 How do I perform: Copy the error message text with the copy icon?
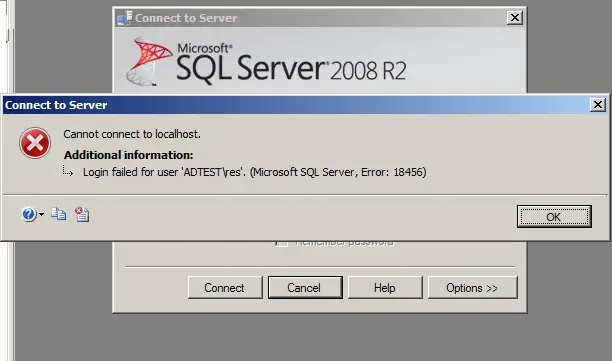tap(59, 214)
